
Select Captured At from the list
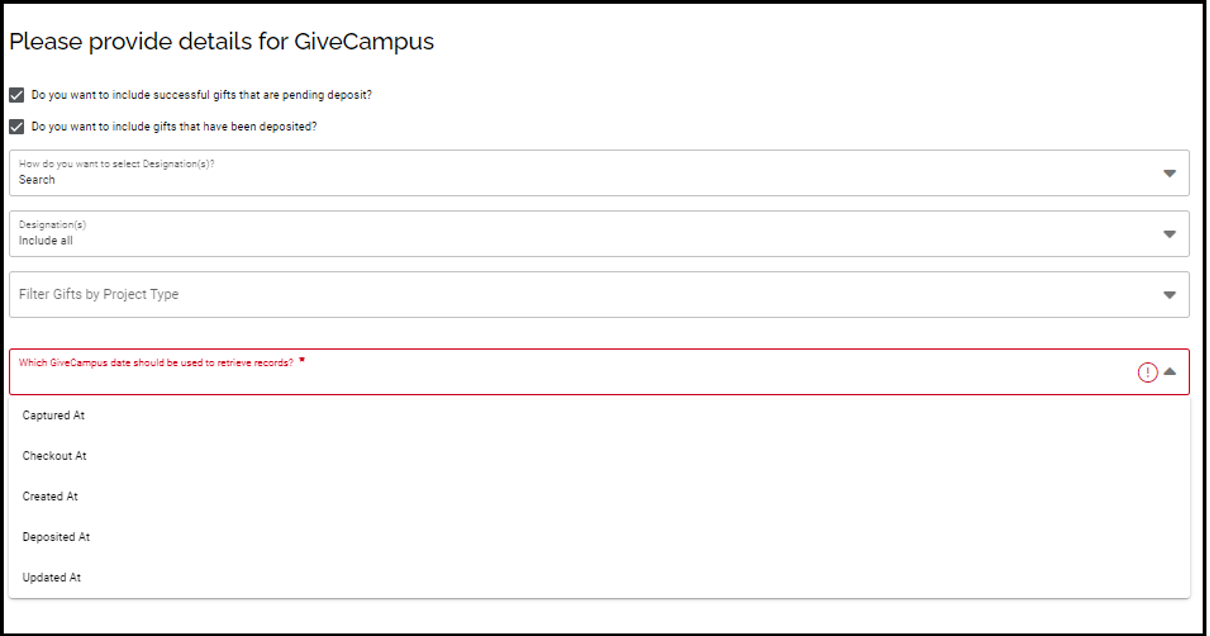53,414
